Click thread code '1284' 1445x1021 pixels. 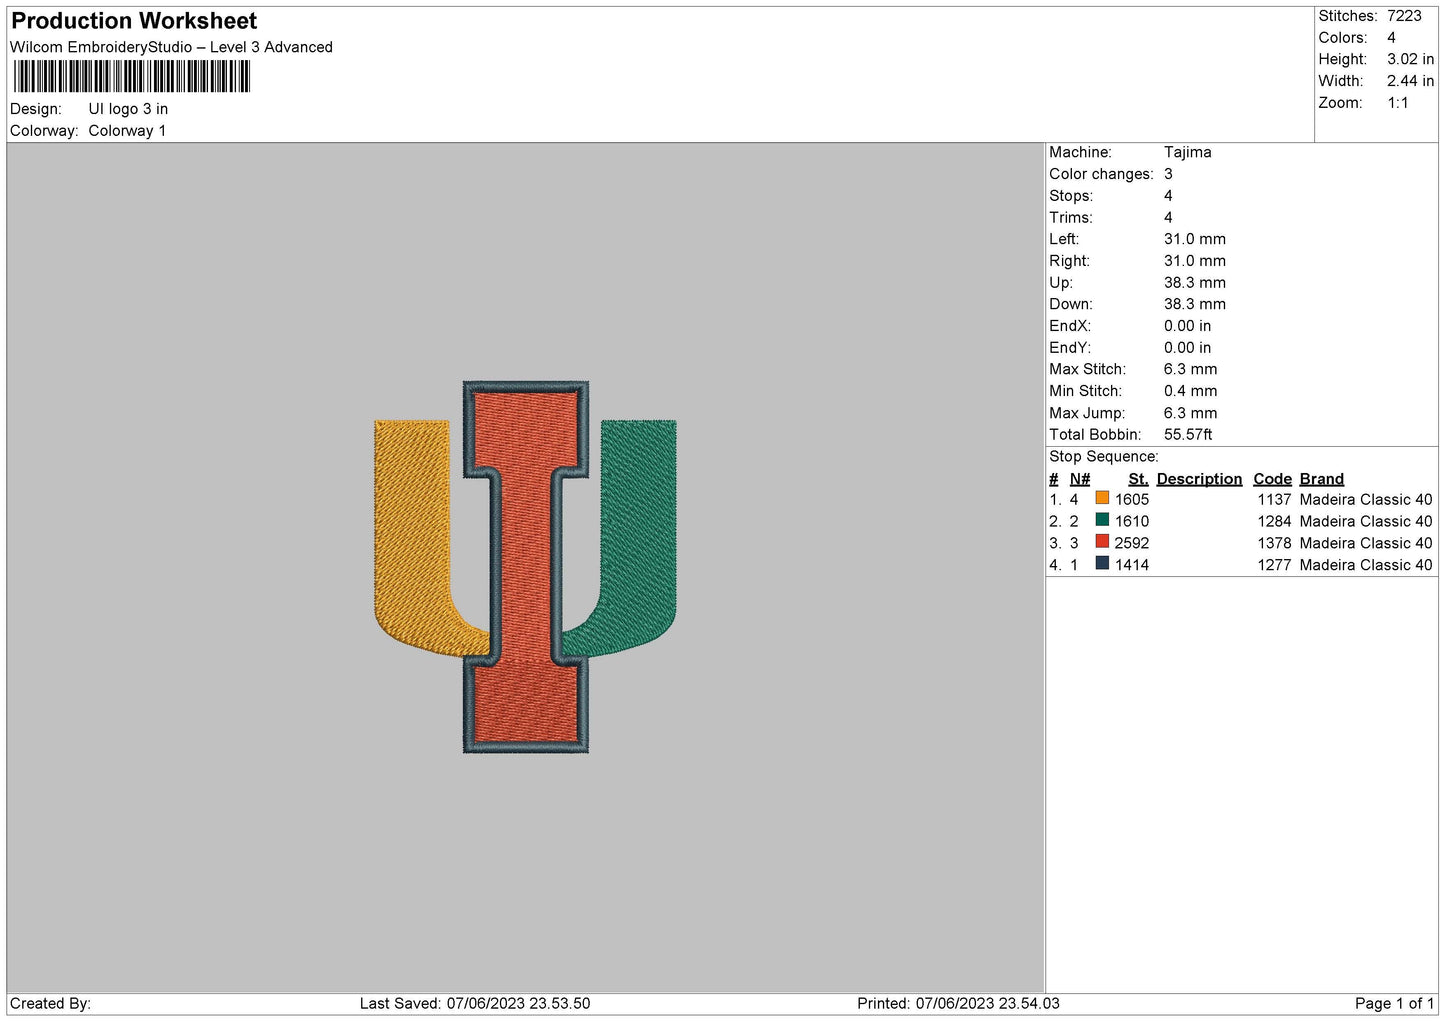pos(1274,522)
